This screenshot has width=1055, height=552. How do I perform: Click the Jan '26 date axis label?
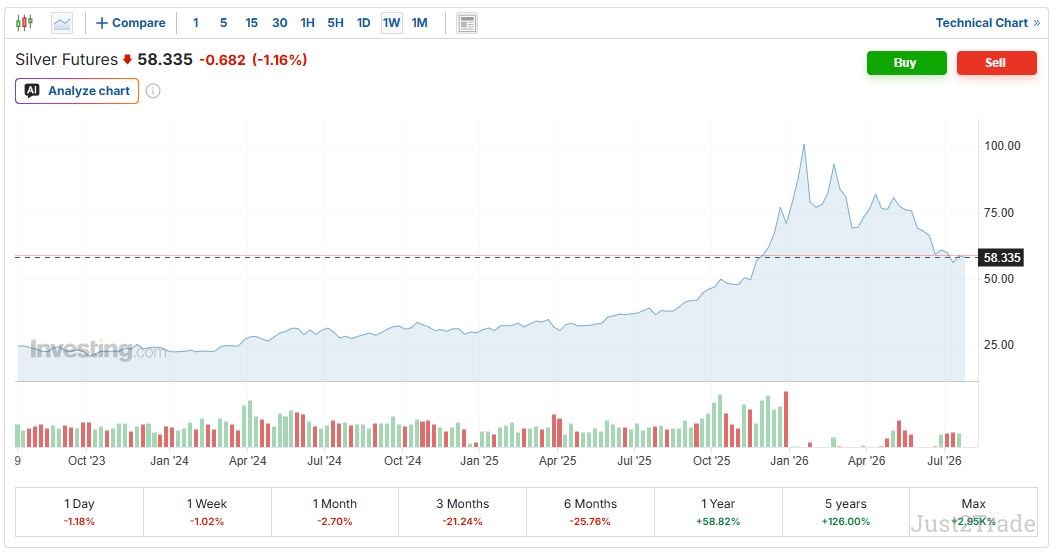[789, 460]
